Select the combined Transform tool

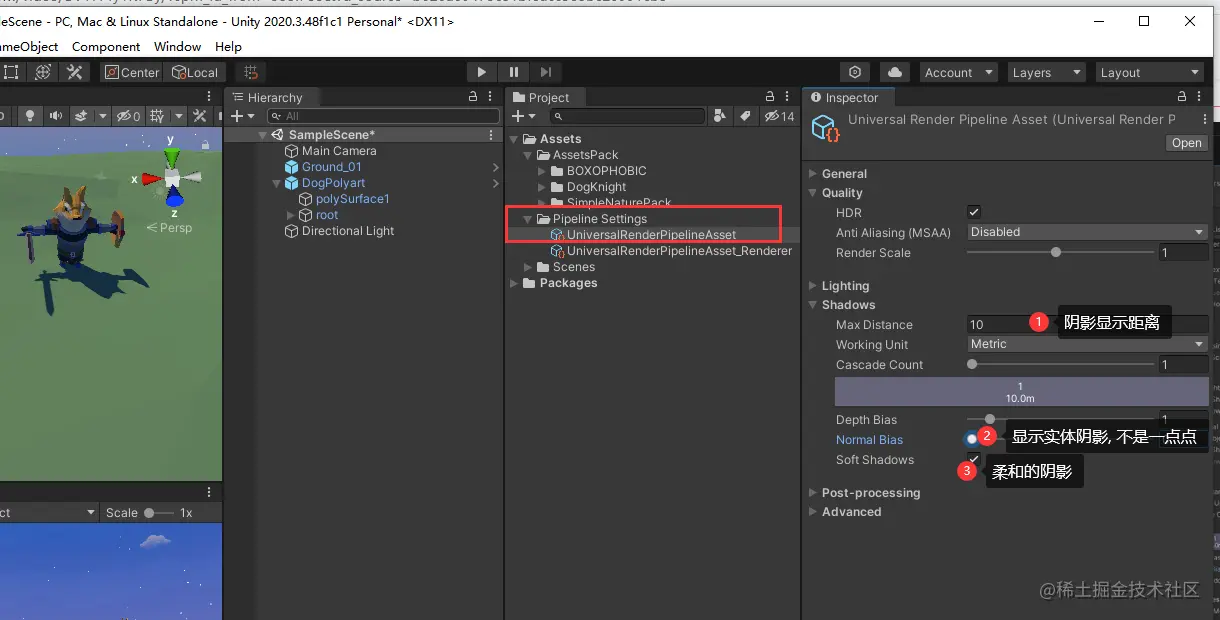coord(43,72)
